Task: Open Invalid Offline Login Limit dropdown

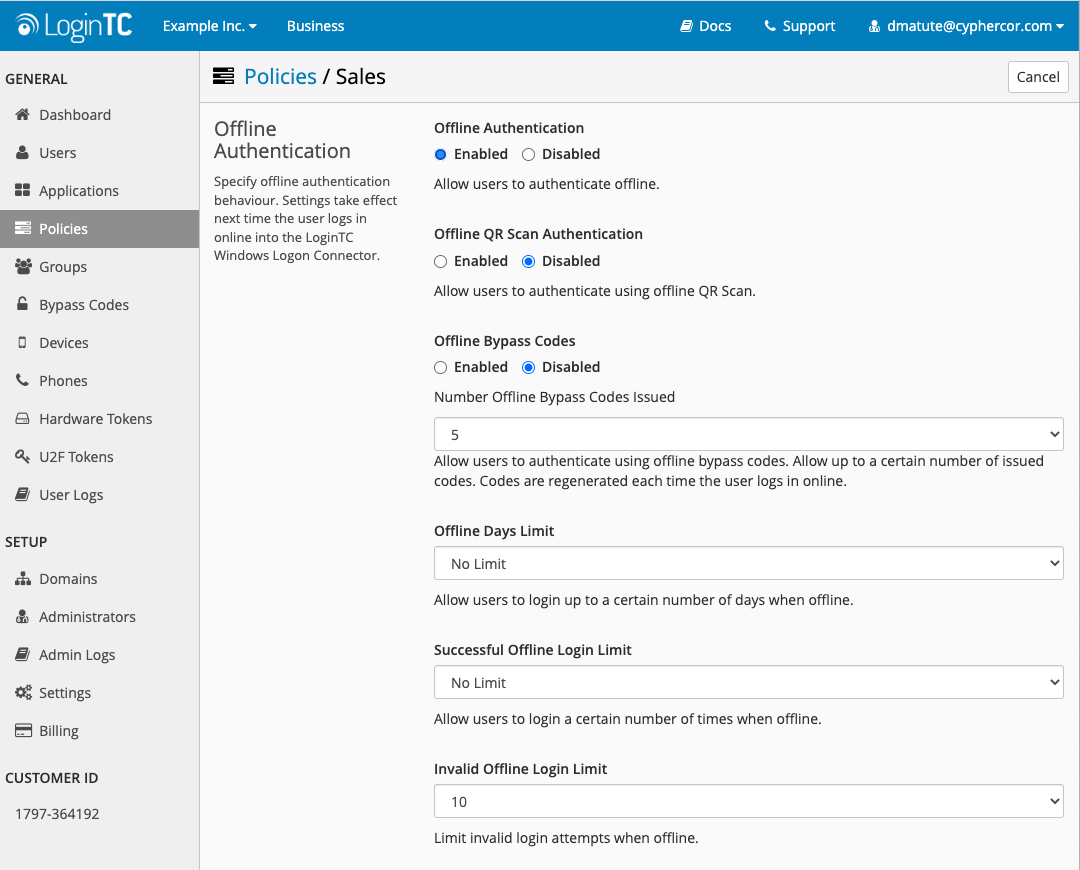Action: point(748,802)
